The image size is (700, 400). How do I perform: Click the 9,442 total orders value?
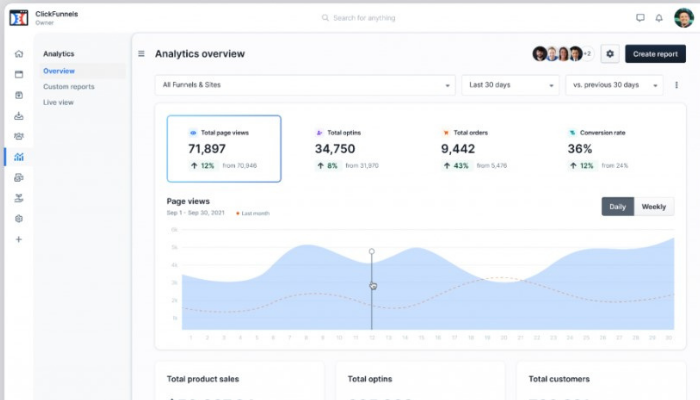tap(458, 149)
